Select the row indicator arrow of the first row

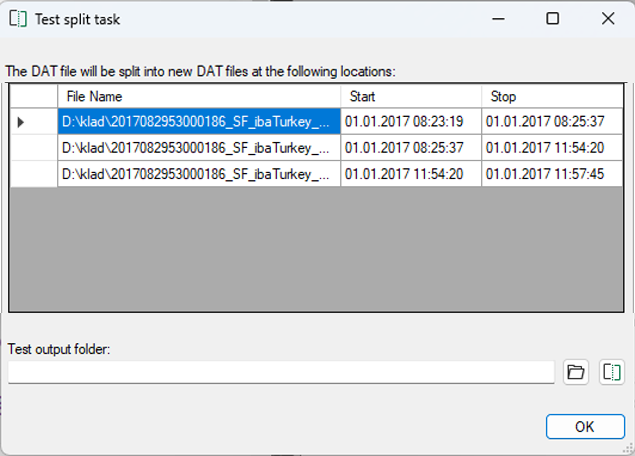(x=20, y=122)
